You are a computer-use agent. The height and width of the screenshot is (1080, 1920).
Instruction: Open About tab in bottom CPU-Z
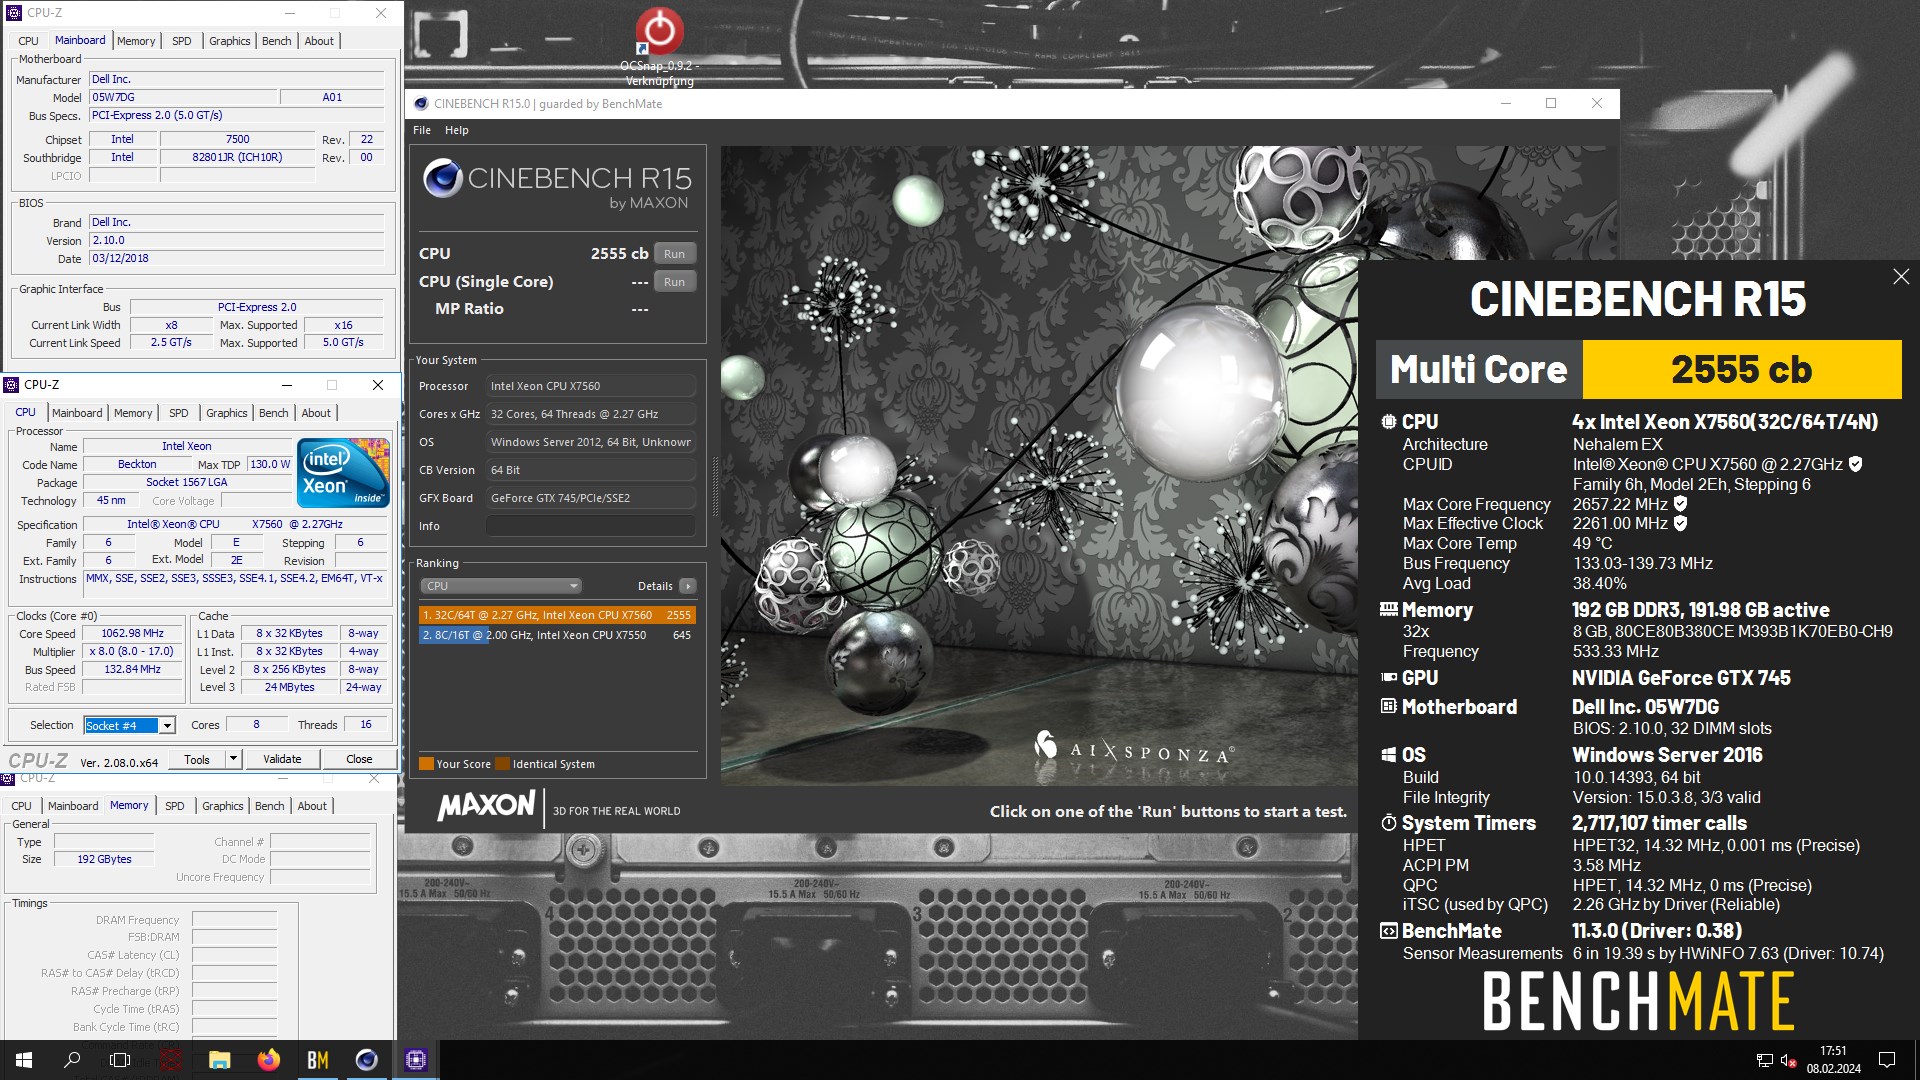click(x=312, y=806)
